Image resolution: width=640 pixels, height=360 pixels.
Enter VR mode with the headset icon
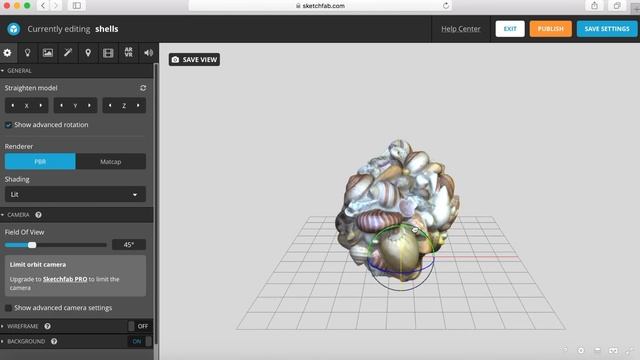click(x=613, y=350)
